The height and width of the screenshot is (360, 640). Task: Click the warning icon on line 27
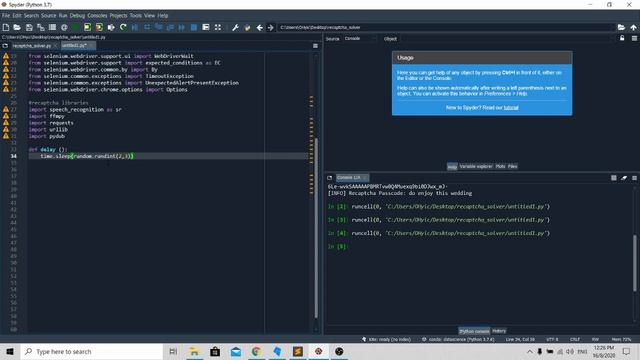point(6,109)
